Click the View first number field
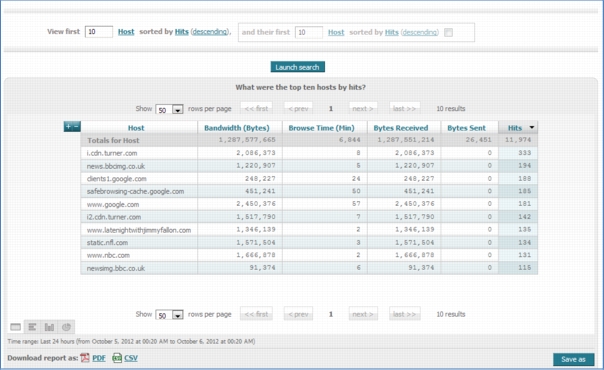 pyautogui.click(x=99, y=32)
